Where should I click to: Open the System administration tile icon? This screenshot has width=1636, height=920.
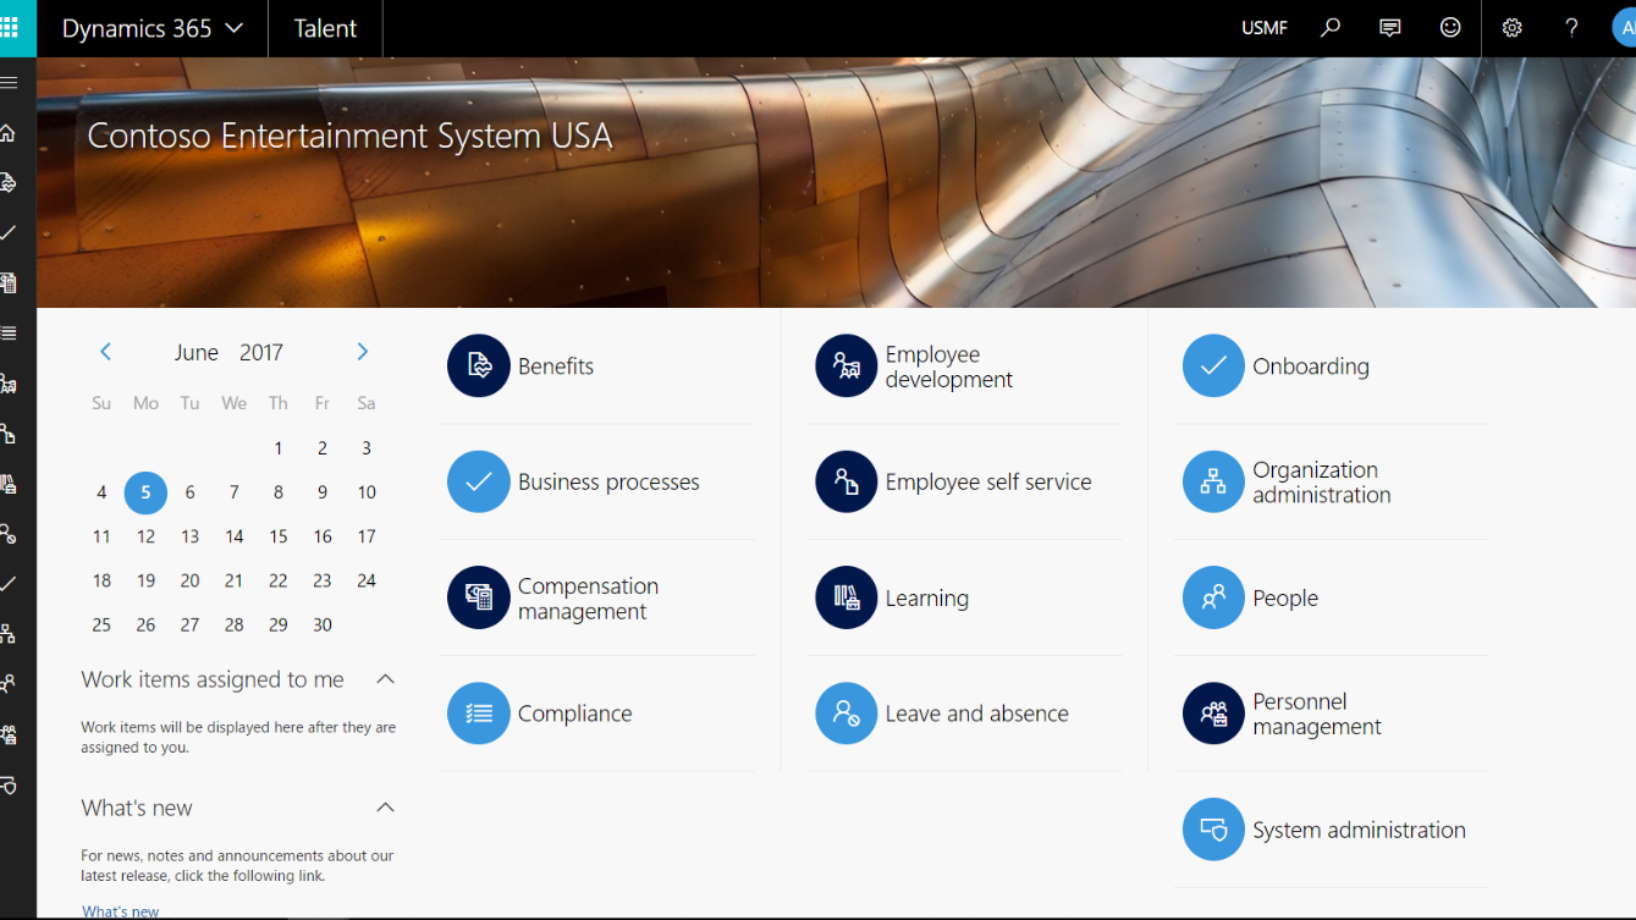click(x=1213, y=829)
